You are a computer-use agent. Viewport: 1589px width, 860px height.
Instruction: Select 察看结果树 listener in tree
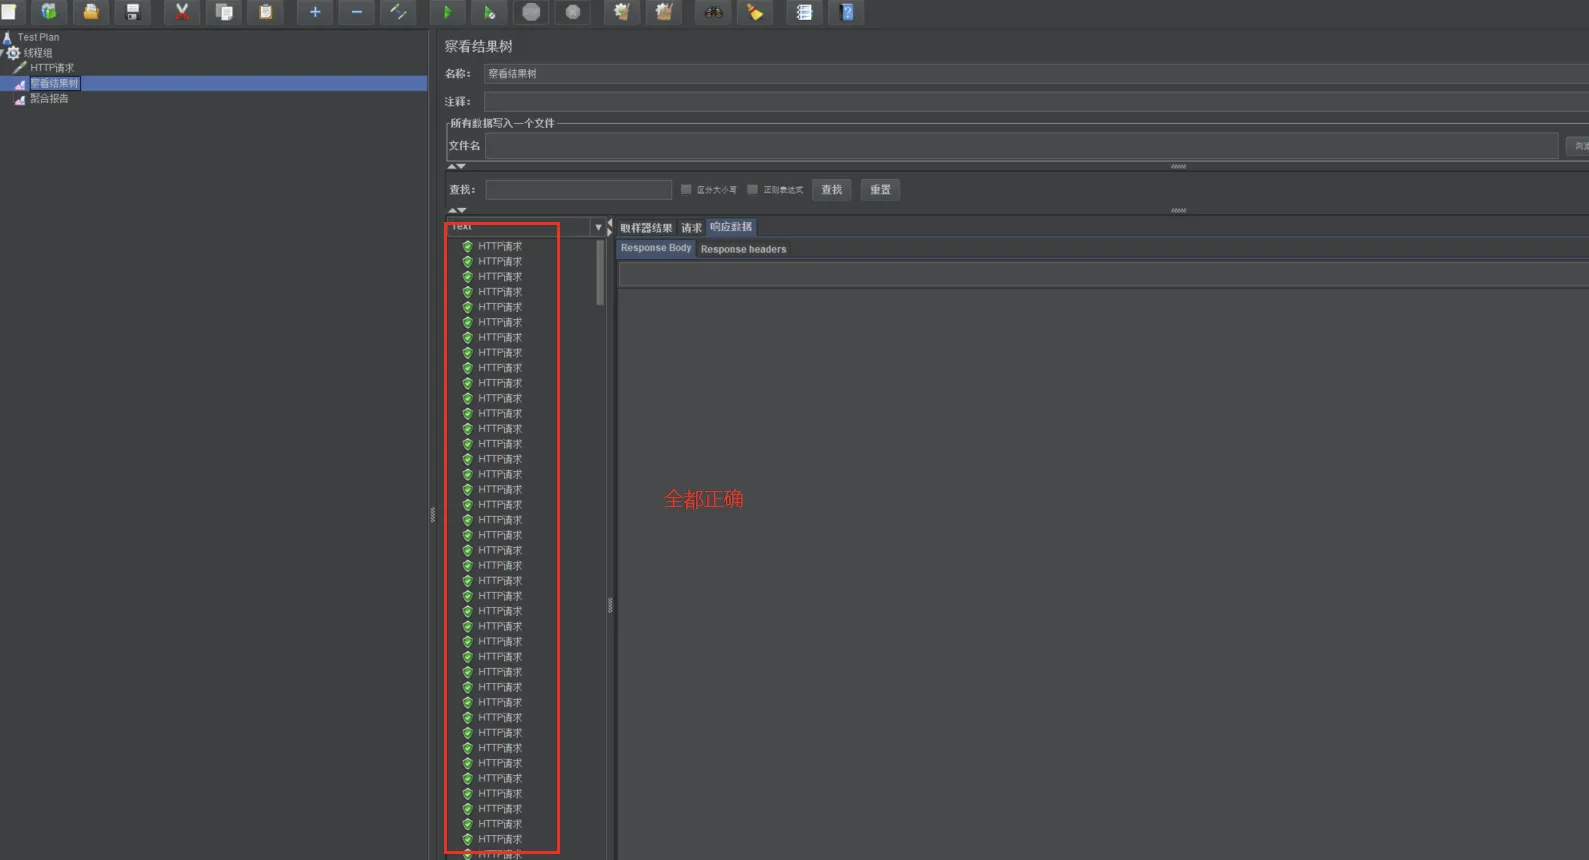[x=54, y=84]
